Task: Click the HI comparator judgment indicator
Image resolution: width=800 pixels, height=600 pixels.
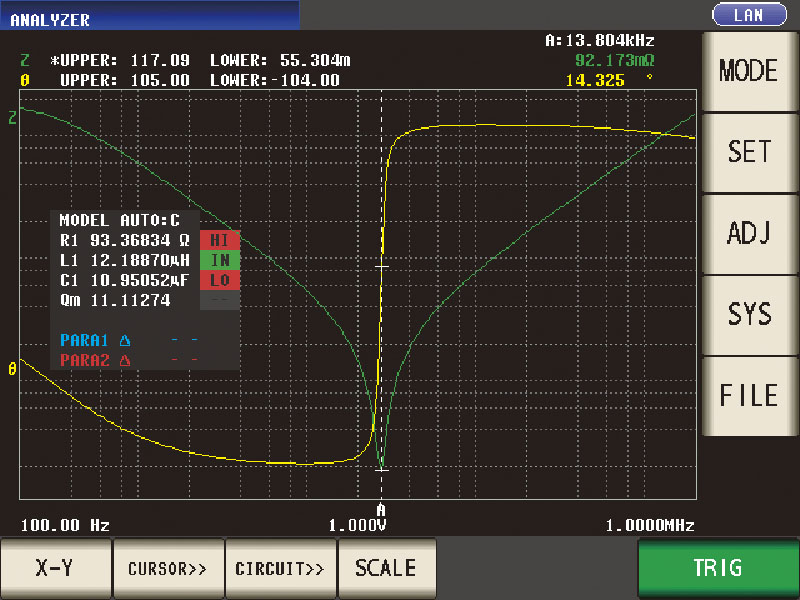Action: pyautogui.click(x=219, y=240)
